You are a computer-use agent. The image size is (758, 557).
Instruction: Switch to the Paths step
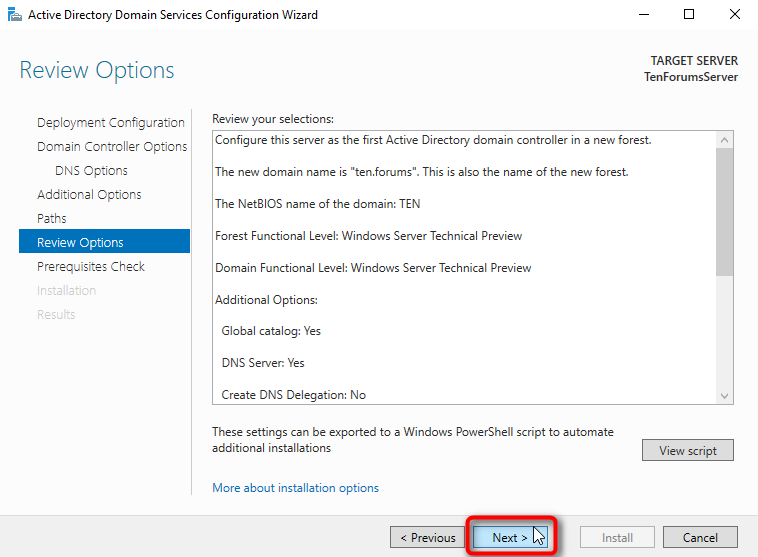[x=51, y=219]
